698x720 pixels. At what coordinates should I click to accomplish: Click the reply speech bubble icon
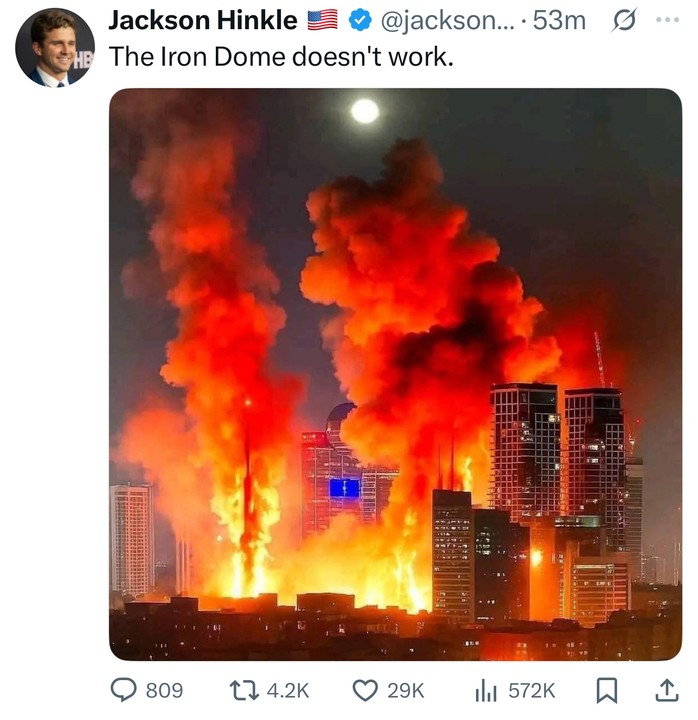(x=124, y=691)
